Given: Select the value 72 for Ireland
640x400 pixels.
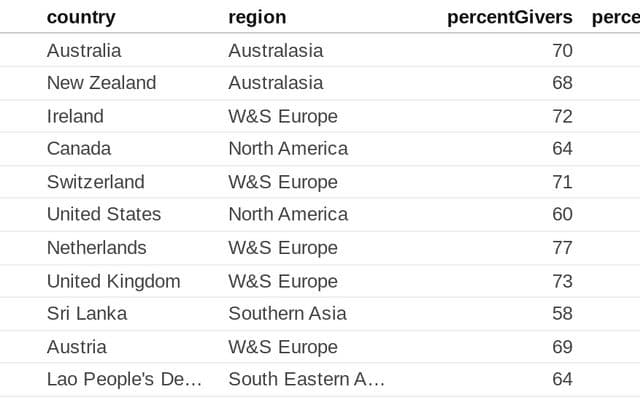Looking at the screenshot, I should (x=562, y=116).
